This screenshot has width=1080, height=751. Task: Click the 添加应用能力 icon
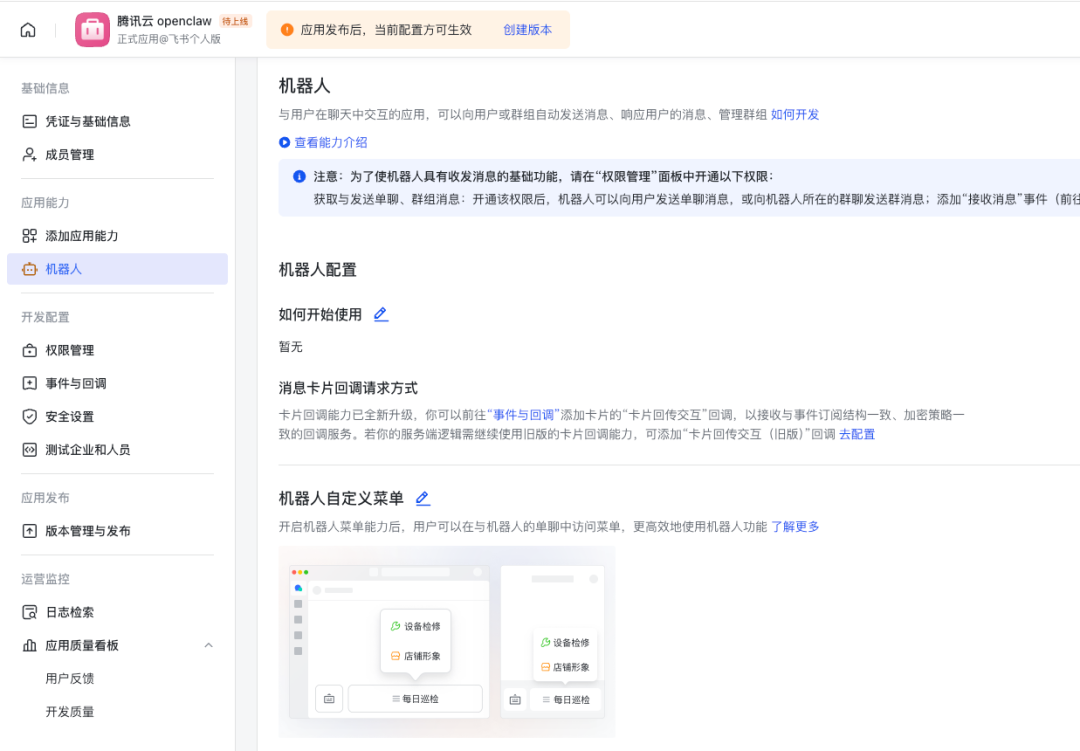(x=33, y=235)
